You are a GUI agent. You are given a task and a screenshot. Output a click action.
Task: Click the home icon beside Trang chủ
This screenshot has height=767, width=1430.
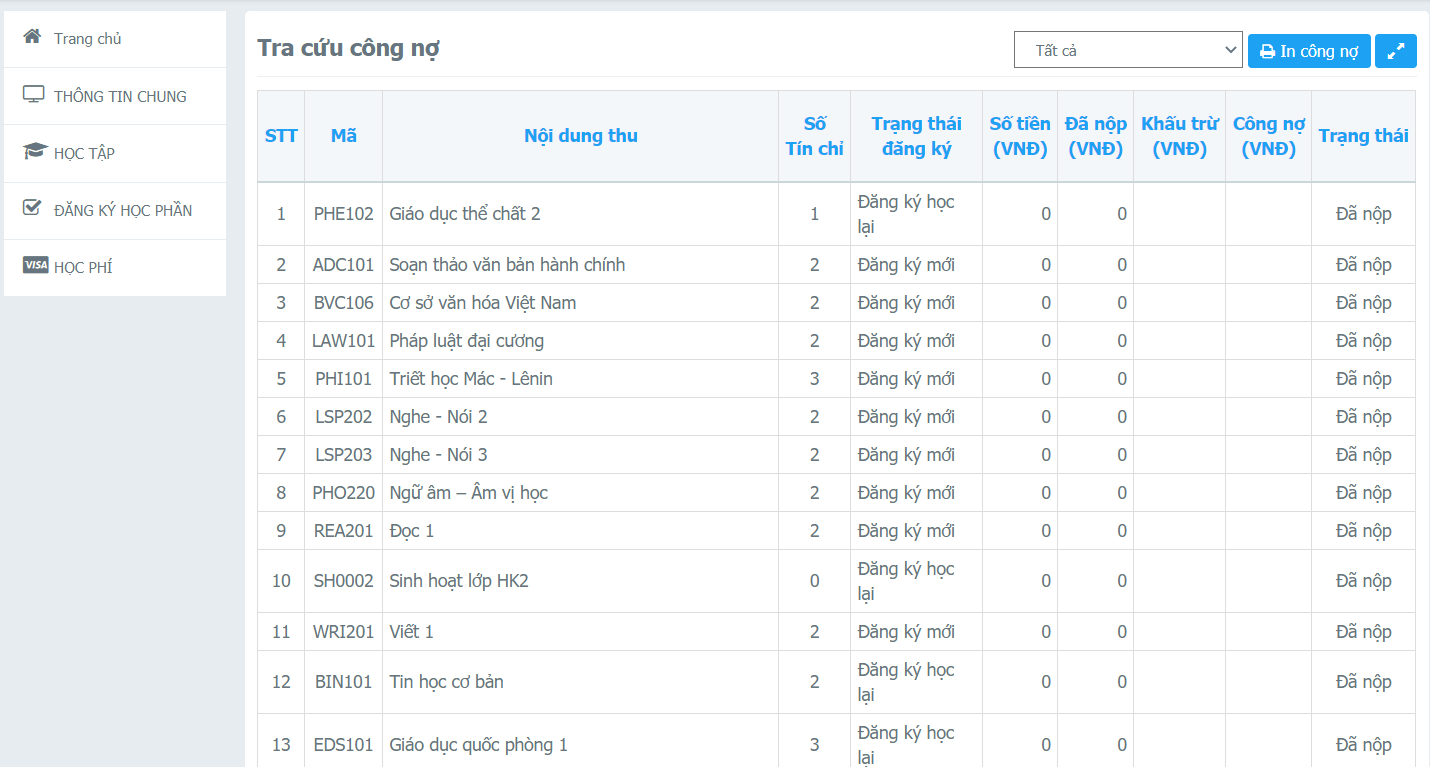[33, 37]
